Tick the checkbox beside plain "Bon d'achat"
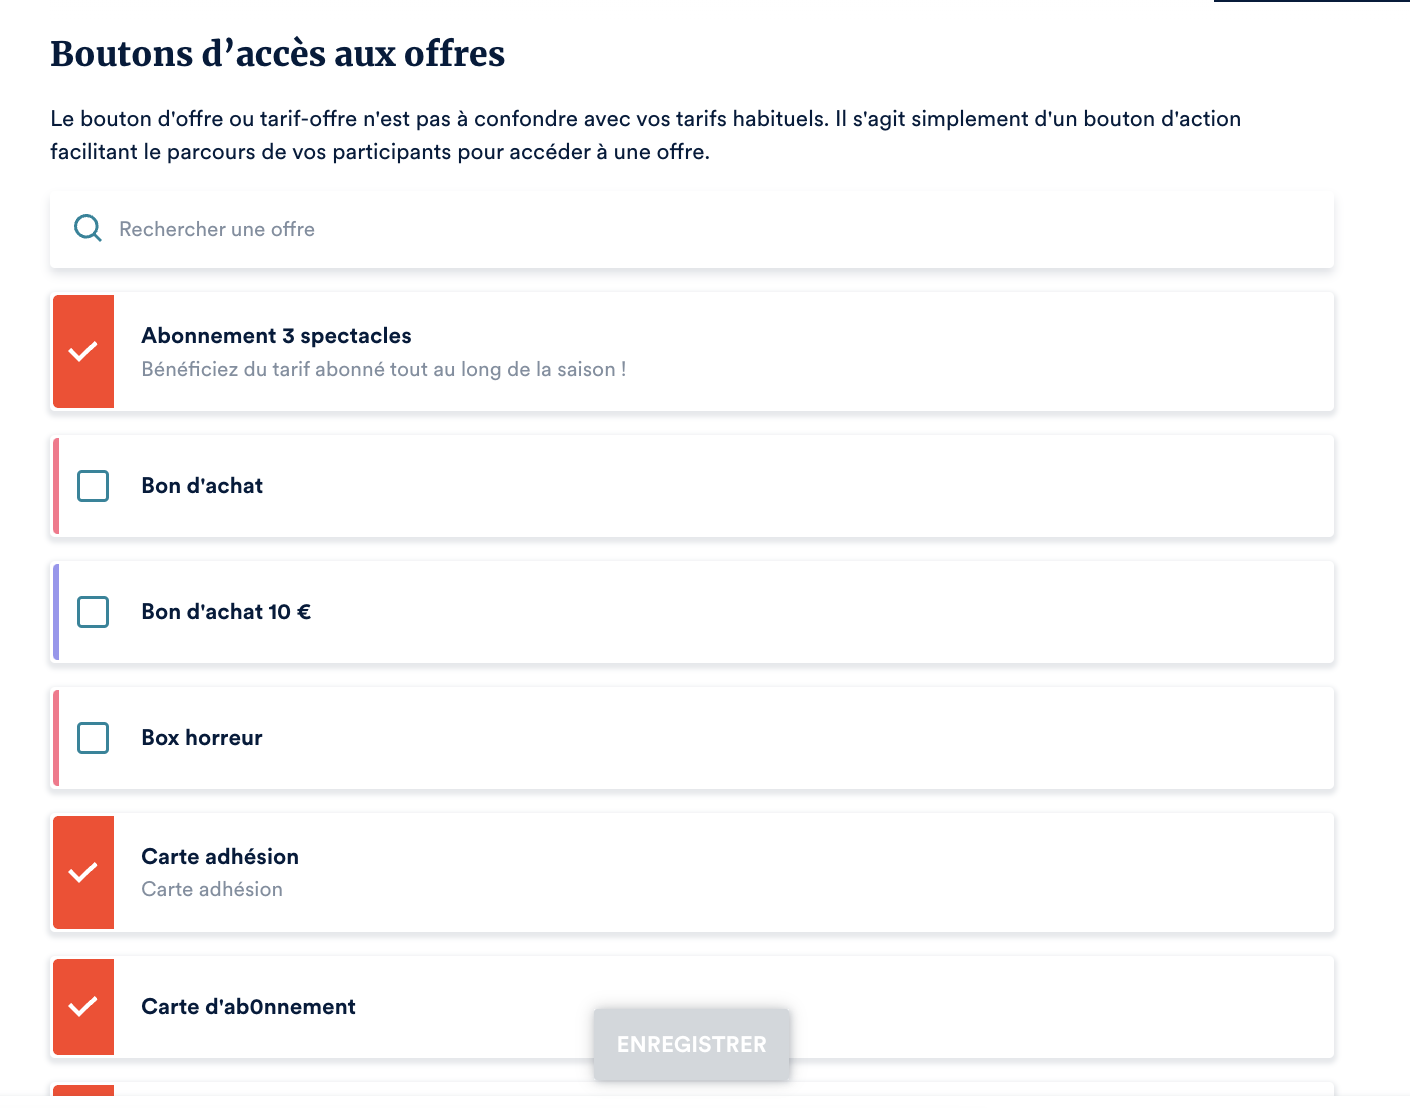Viewport: 1410px width, 1108px height. click(x=93, y=486)
